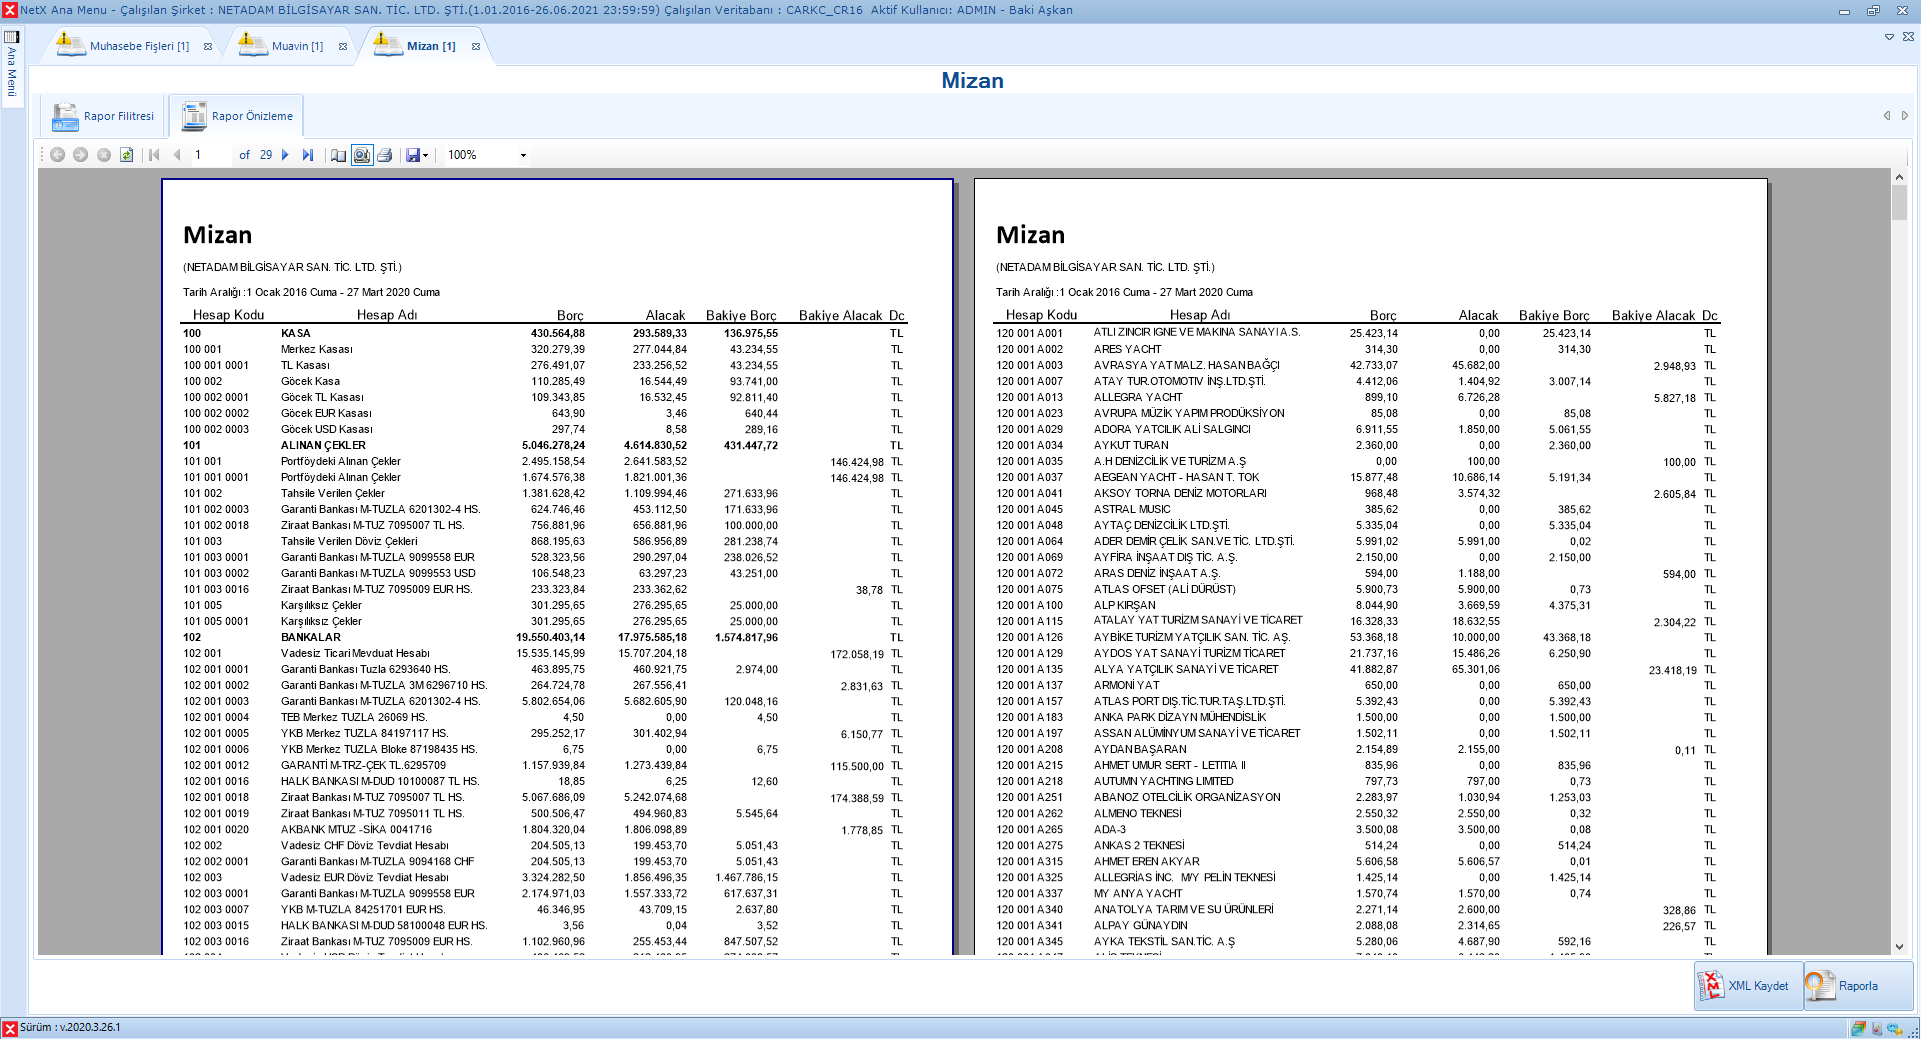This screenshot has width=1921, height=1039.
Task: Jump to the last report page
Action: click(x=308, y=155)
